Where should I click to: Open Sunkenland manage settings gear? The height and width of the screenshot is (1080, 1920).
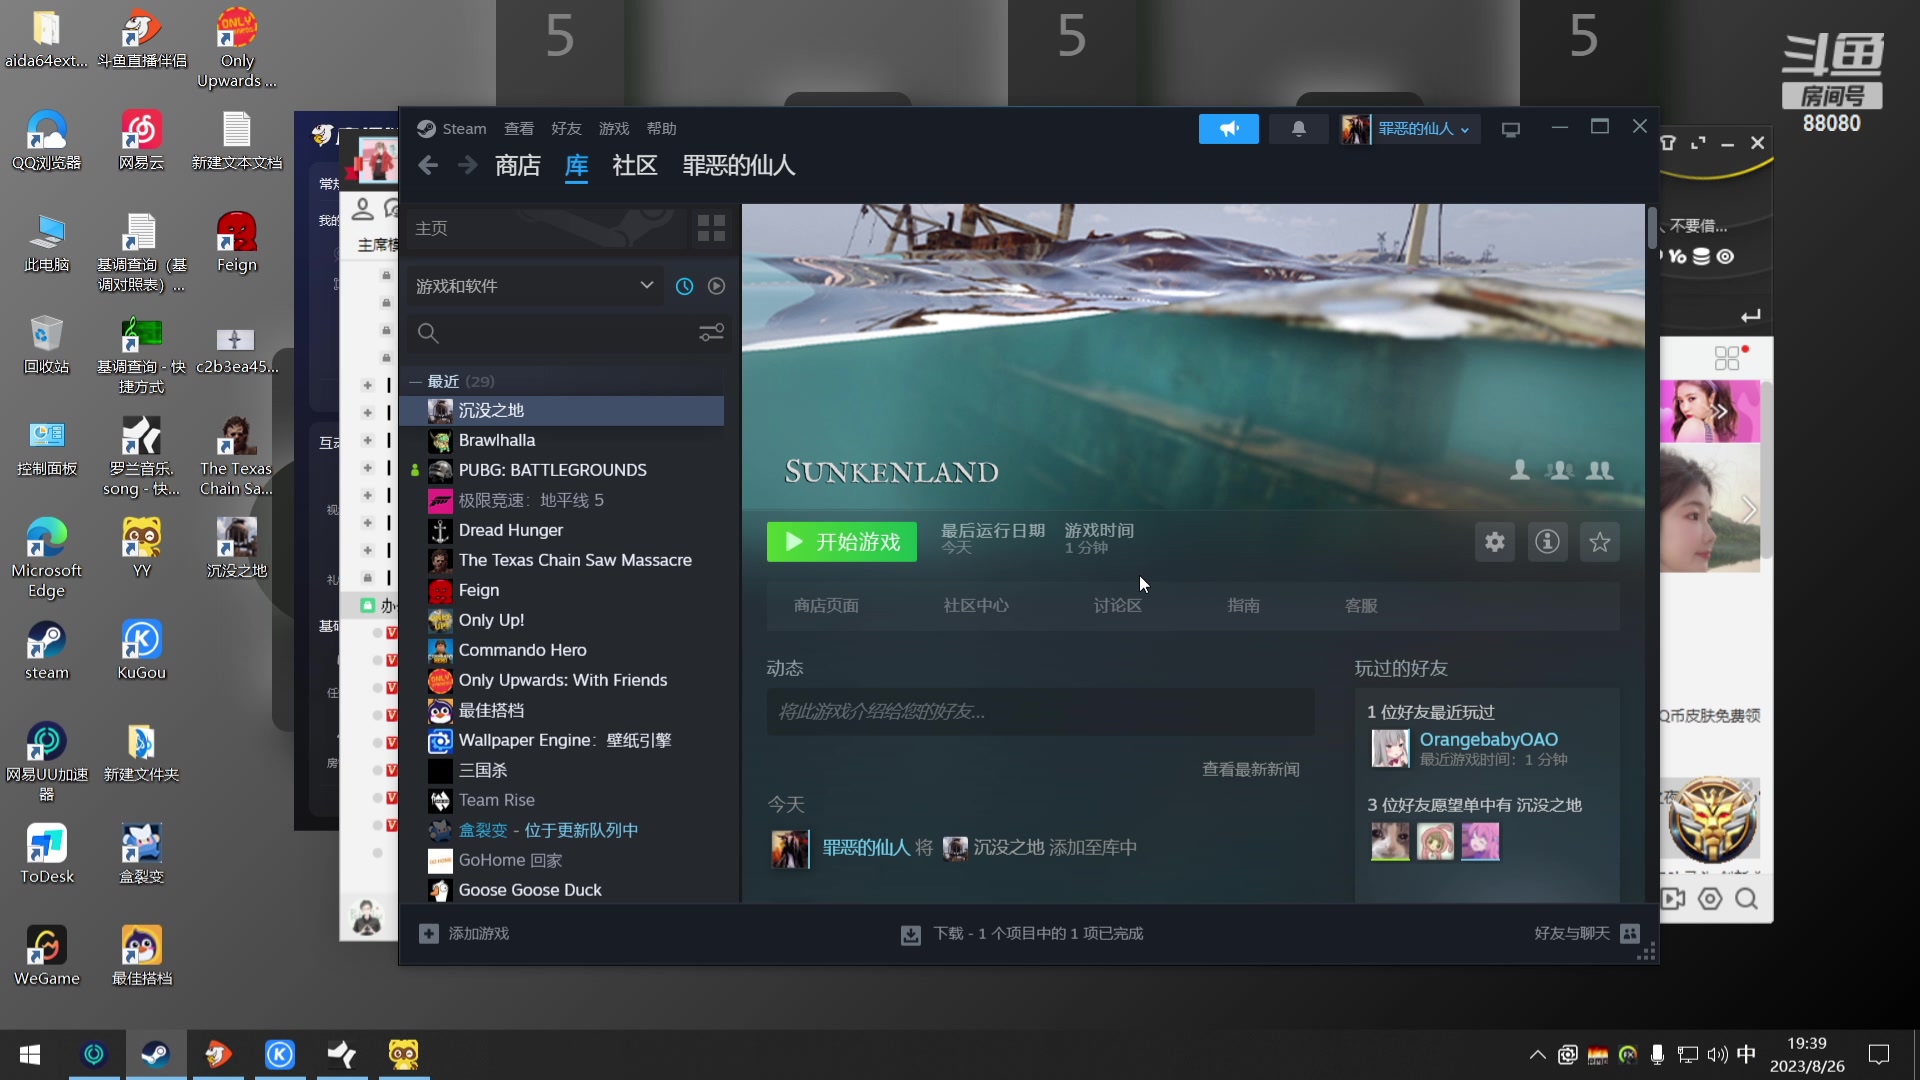[x=1494, y=542]
